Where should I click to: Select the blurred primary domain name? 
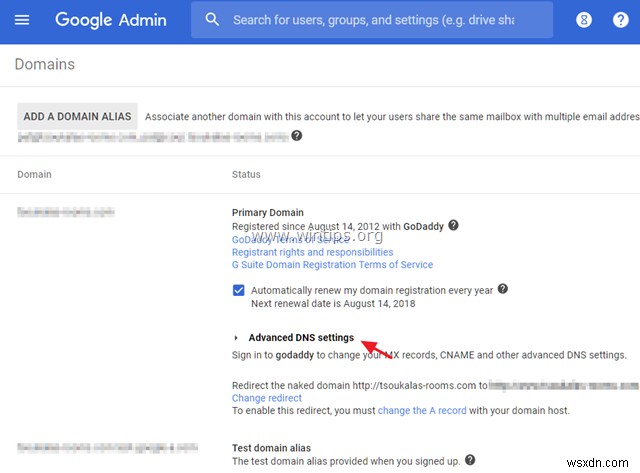pyautogui.click(x=66, y=212)
